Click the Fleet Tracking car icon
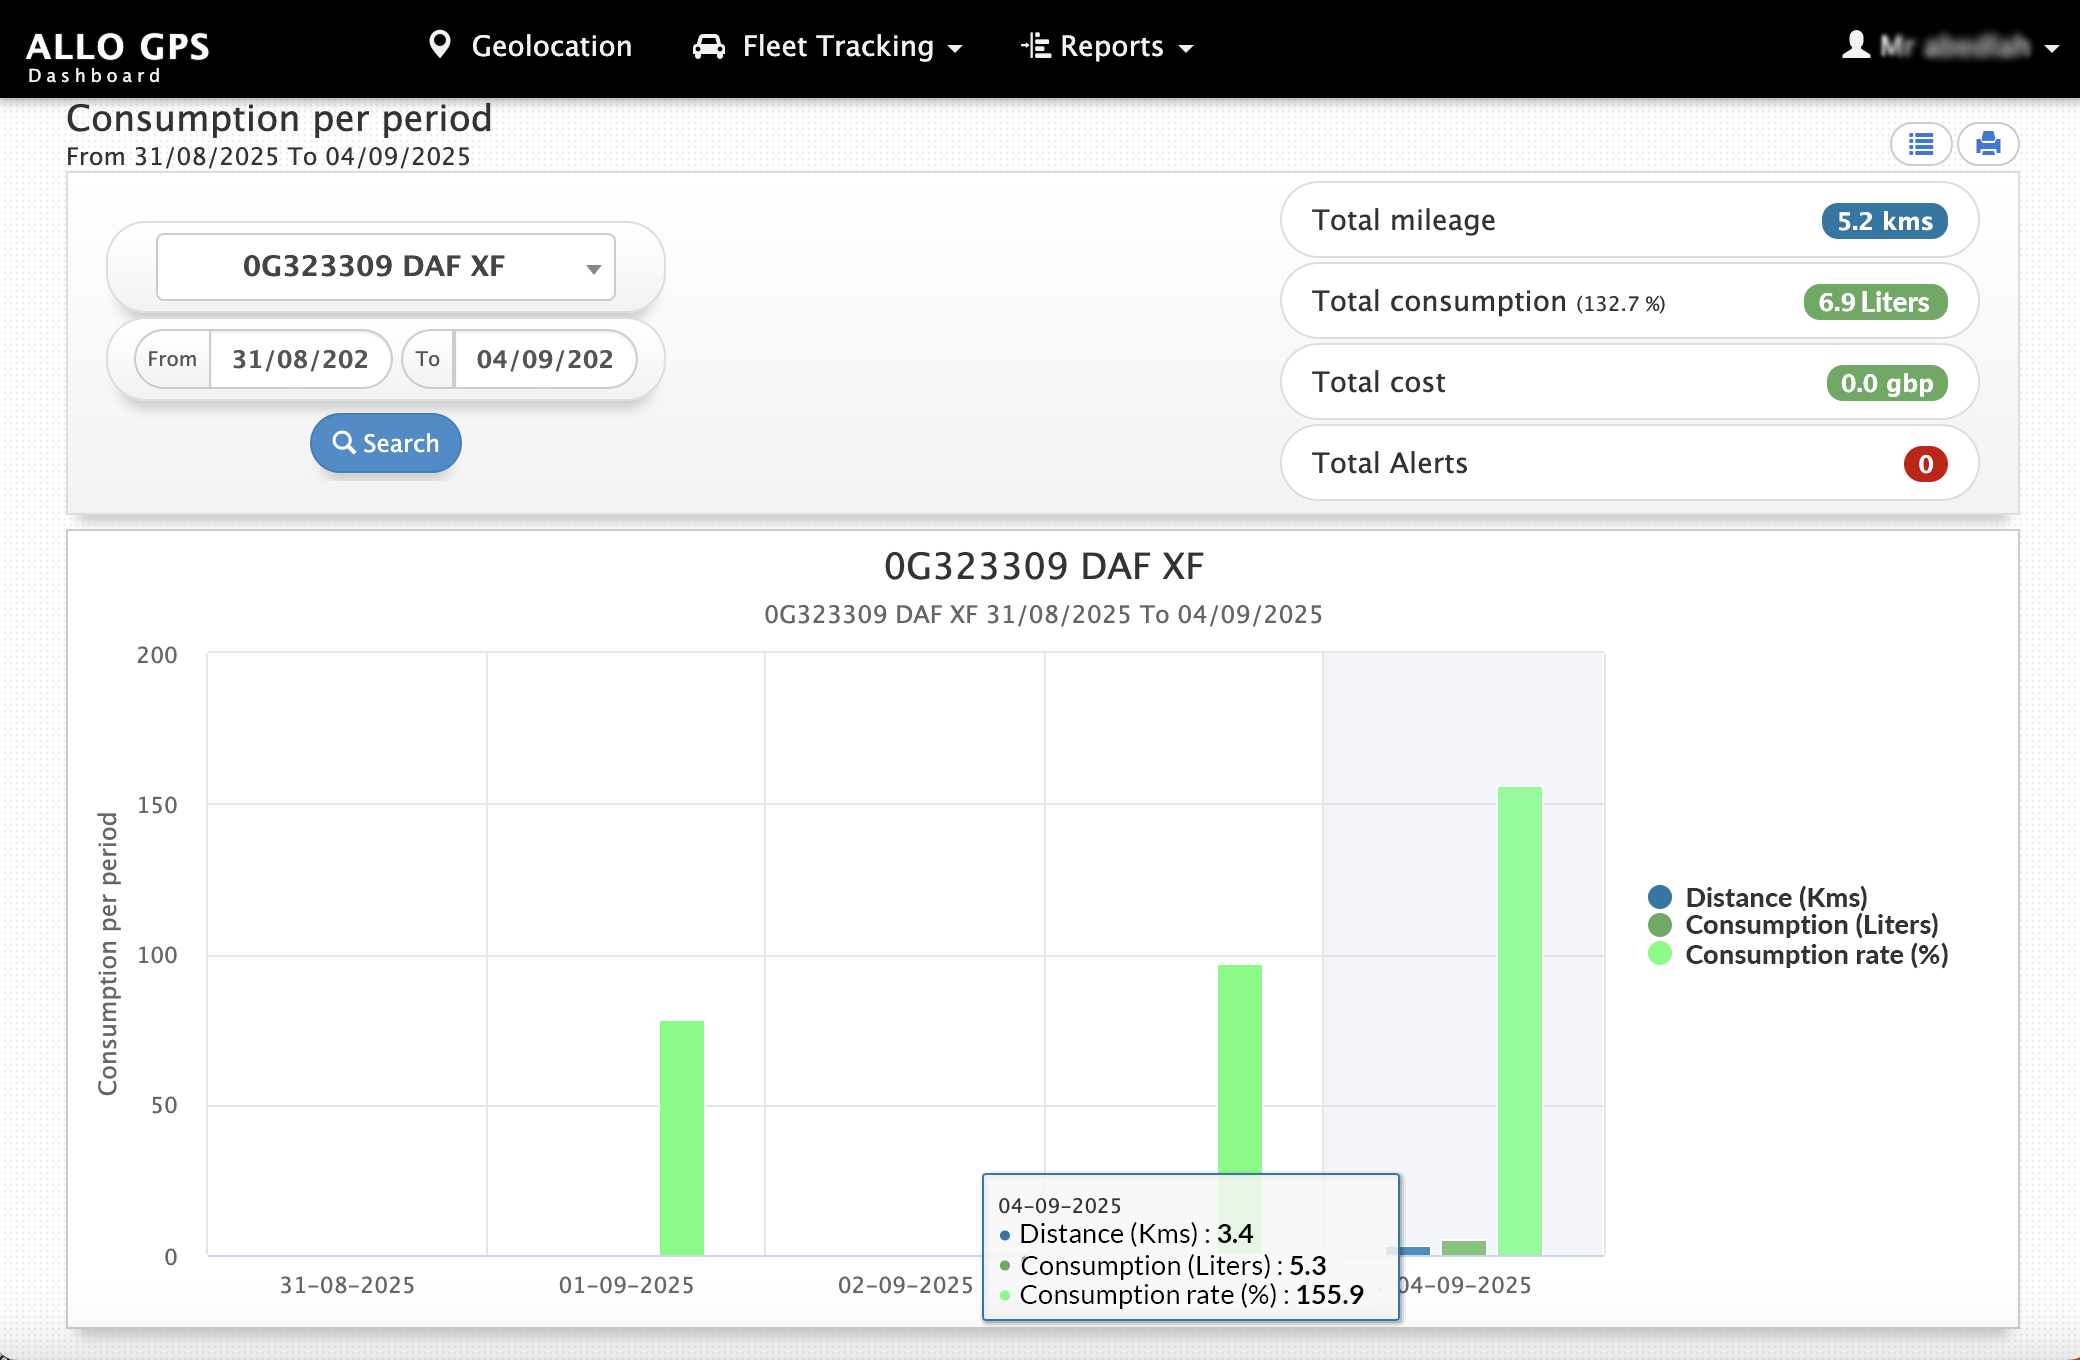The image size is (2080, 1360). [709, 47]
